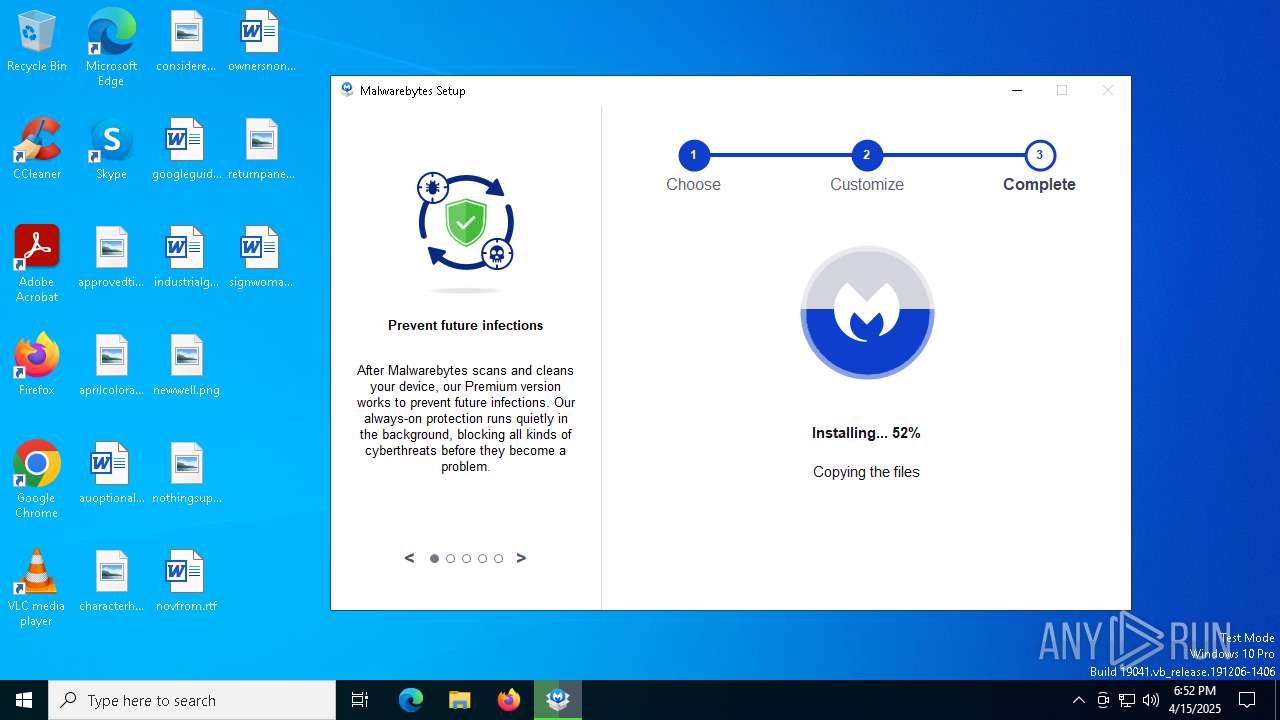1280x720 pixels.
Task: Click the Installing... 52% progress text
Action: 866,433
